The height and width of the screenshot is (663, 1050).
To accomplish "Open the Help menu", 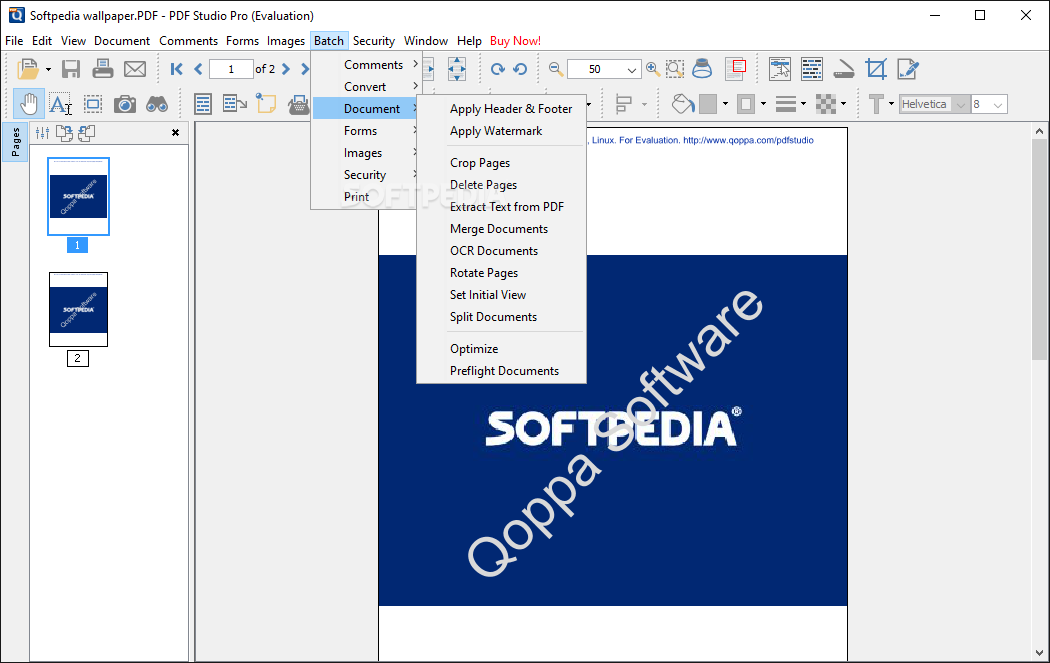I will pos(469,41).
